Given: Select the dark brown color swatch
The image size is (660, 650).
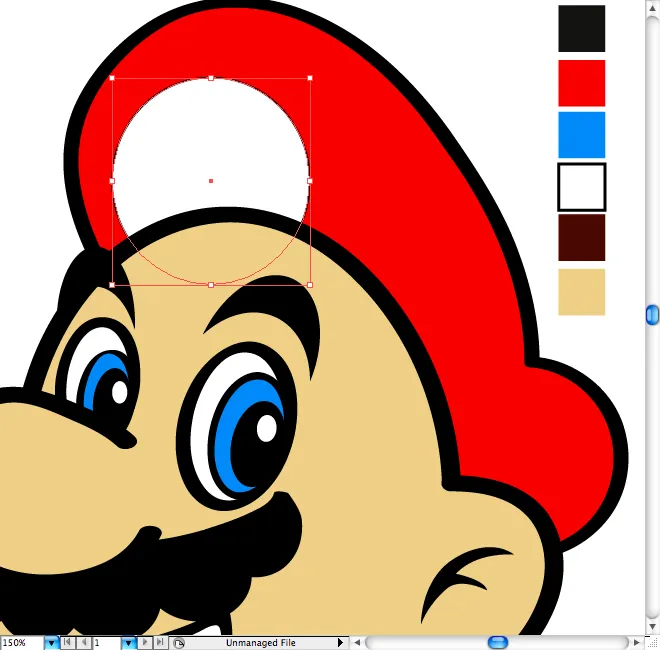Looking at the screenshot, I should [581, 237].
